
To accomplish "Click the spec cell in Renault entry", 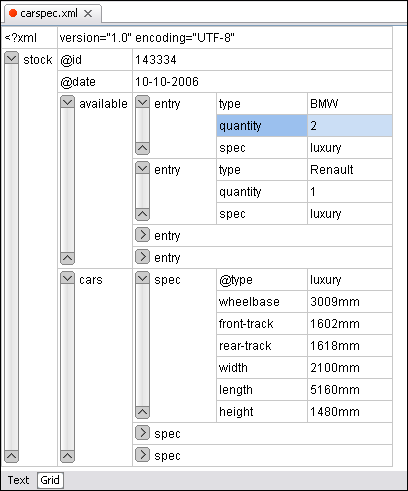I will click(x=262, y=214).
